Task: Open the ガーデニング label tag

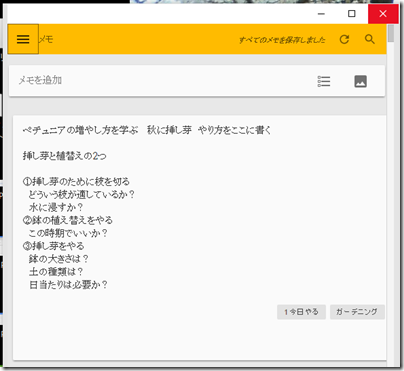Action: coord(357,312)
